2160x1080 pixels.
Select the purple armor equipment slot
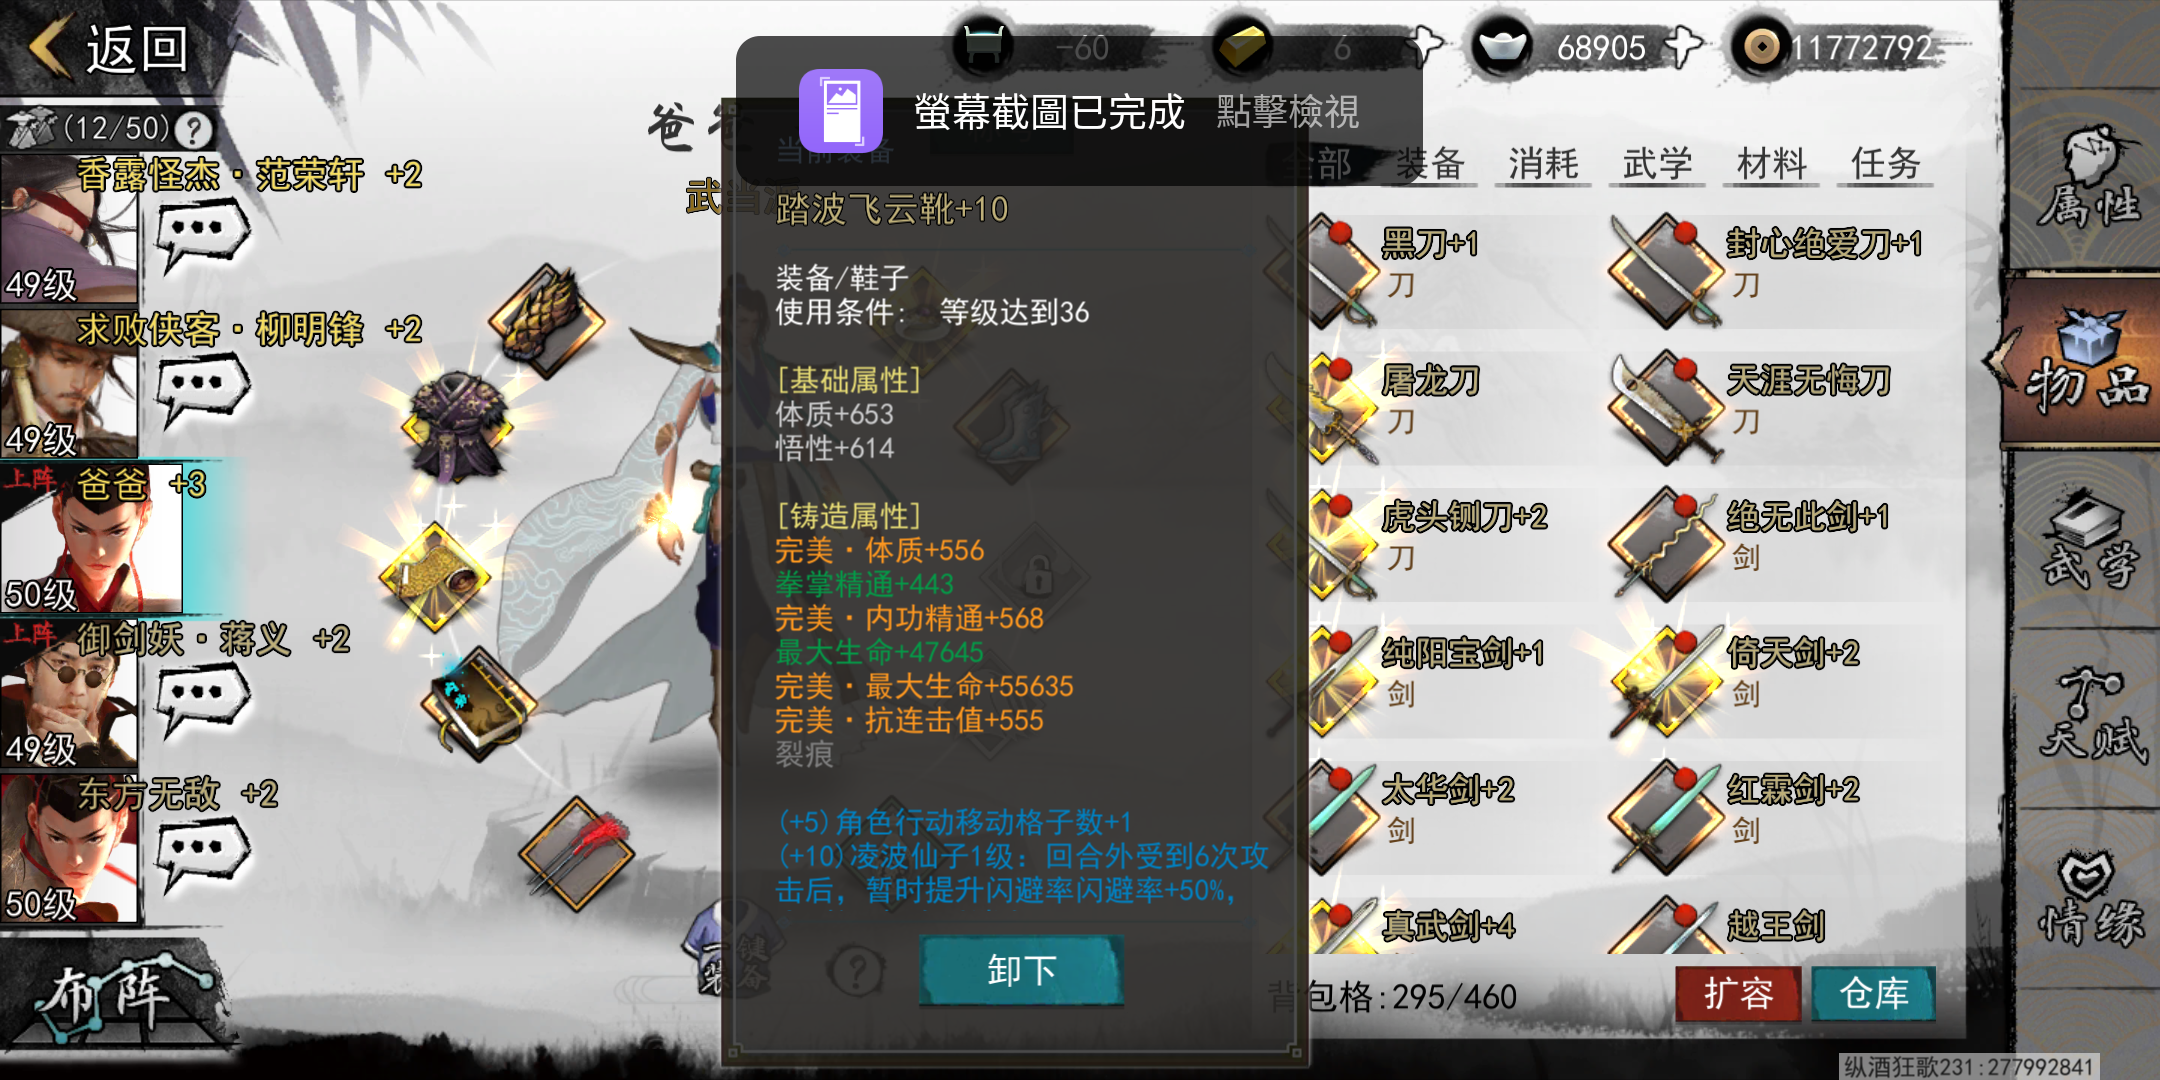456,426
